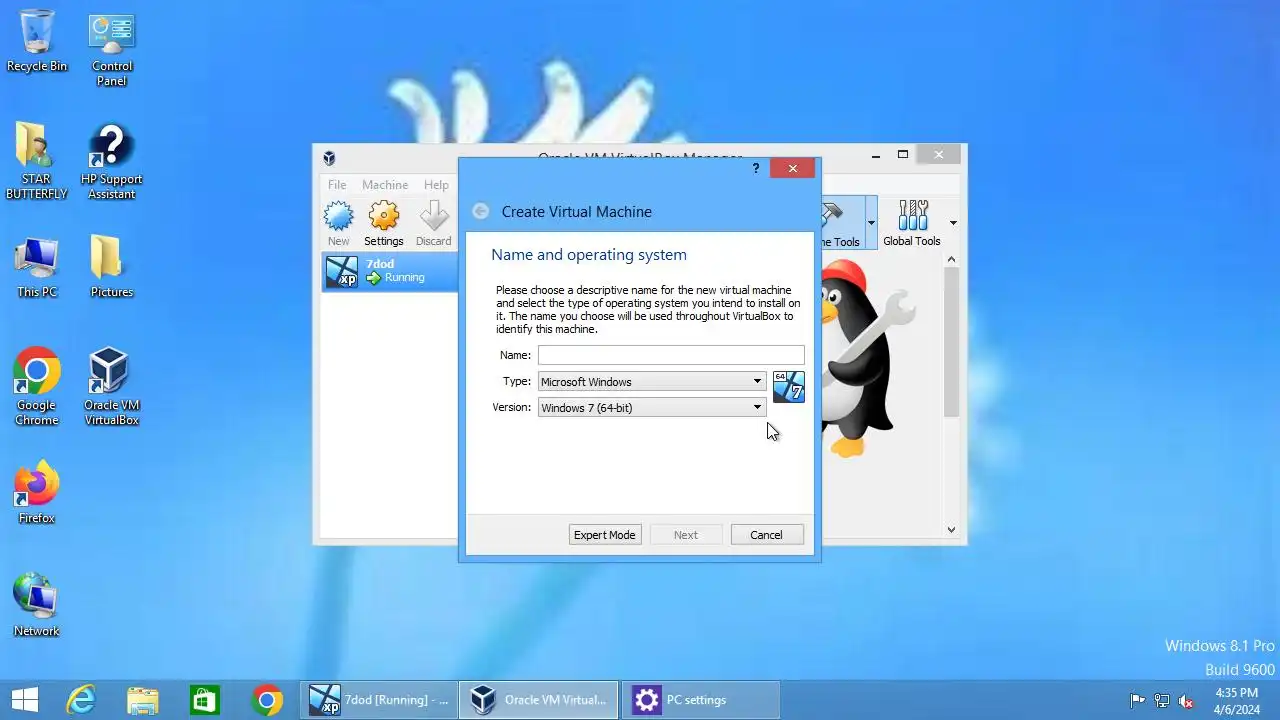
Task: Open the Version dropdown showing Windows 7 (64-bit)
Action: pyautogui.click(x=652, y=407)
